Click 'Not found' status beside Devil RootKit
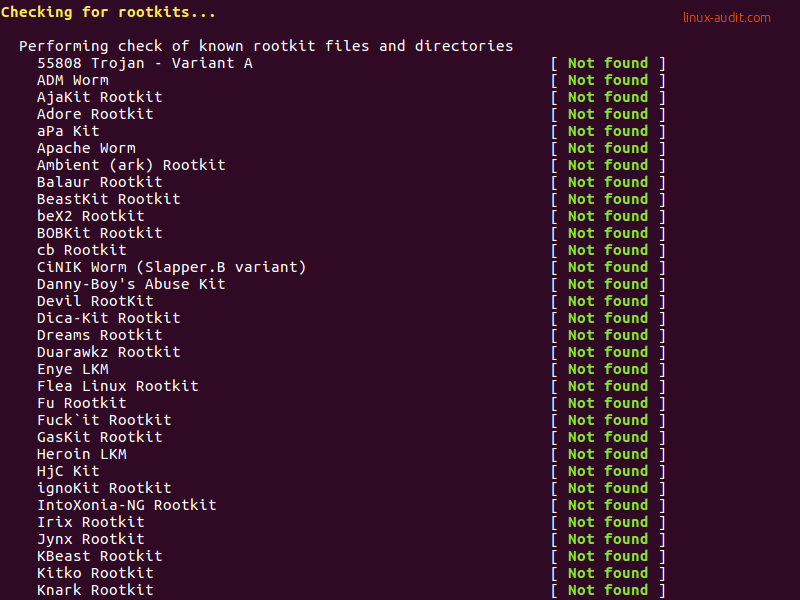Image resolution: width=800 pixels, height=600 pixels. tap(608, 301)
